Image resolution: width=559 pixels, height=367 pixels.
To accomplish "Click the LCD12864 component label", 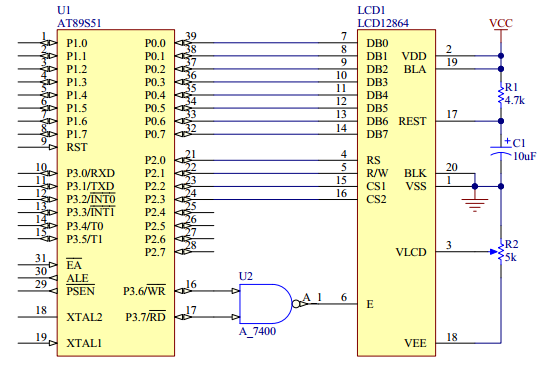I will point(383,23).
